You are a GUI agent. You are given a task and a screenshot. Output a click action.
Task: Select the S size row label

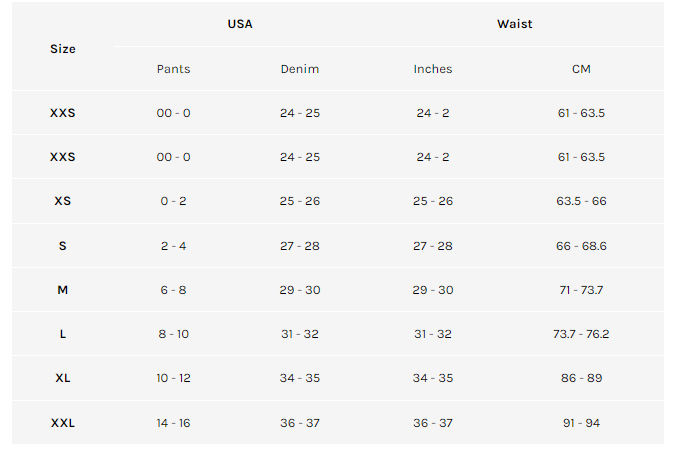63,246
